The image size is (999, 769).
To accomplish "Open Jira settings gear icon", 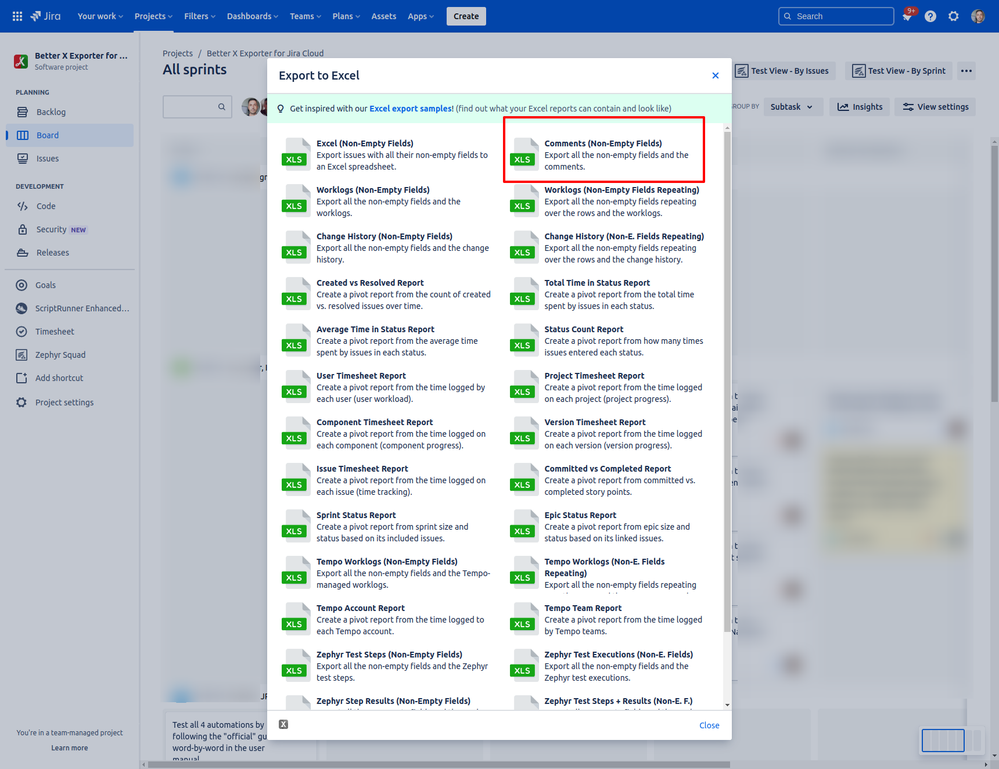I will (x=953, y=16).
